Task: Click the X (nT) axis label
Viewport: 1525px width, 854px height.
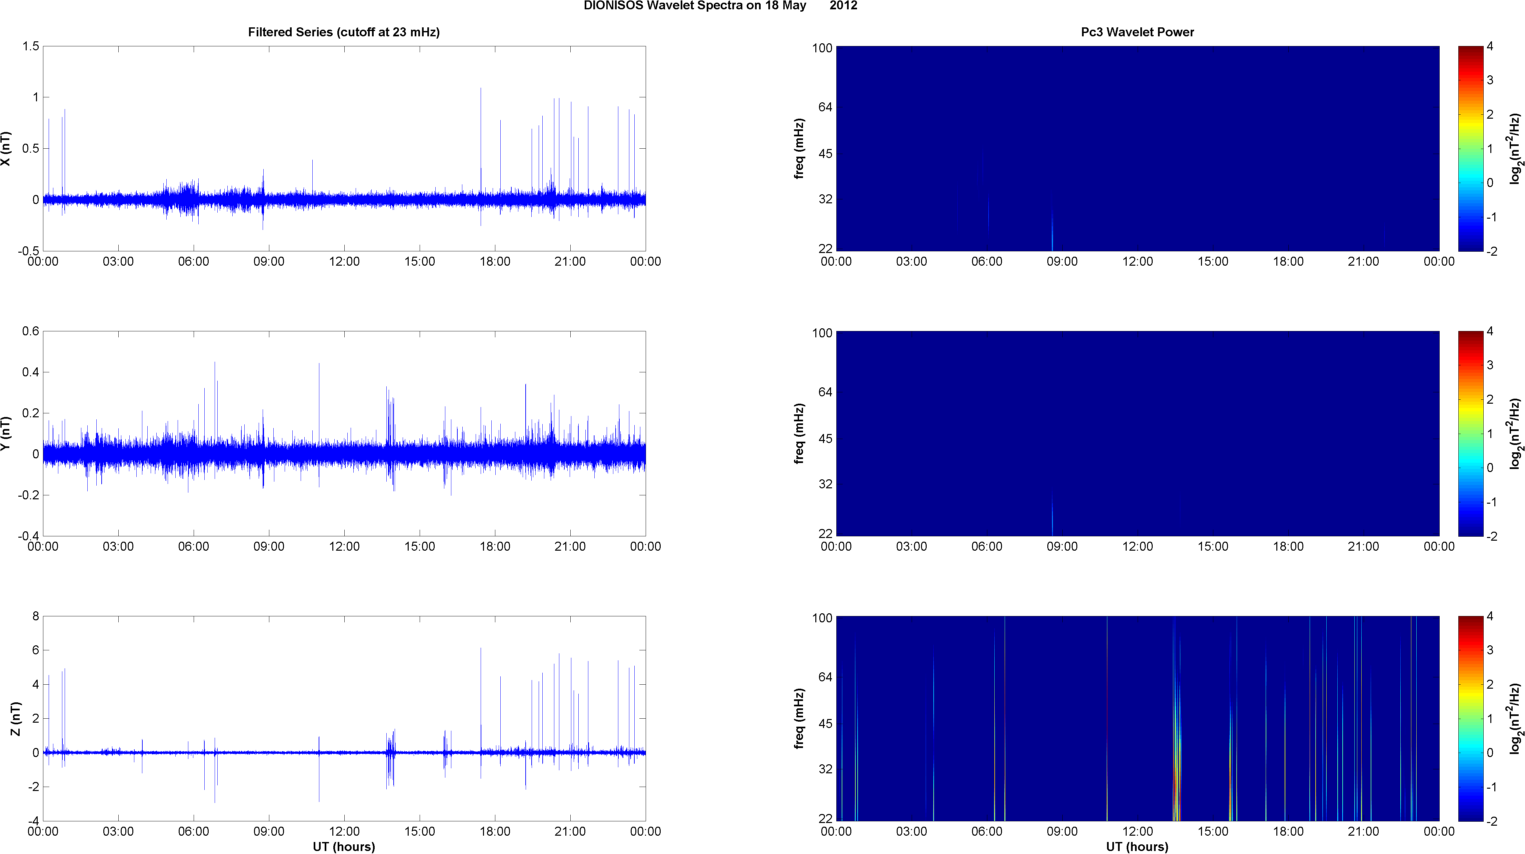Action: [x=7, y=148]
